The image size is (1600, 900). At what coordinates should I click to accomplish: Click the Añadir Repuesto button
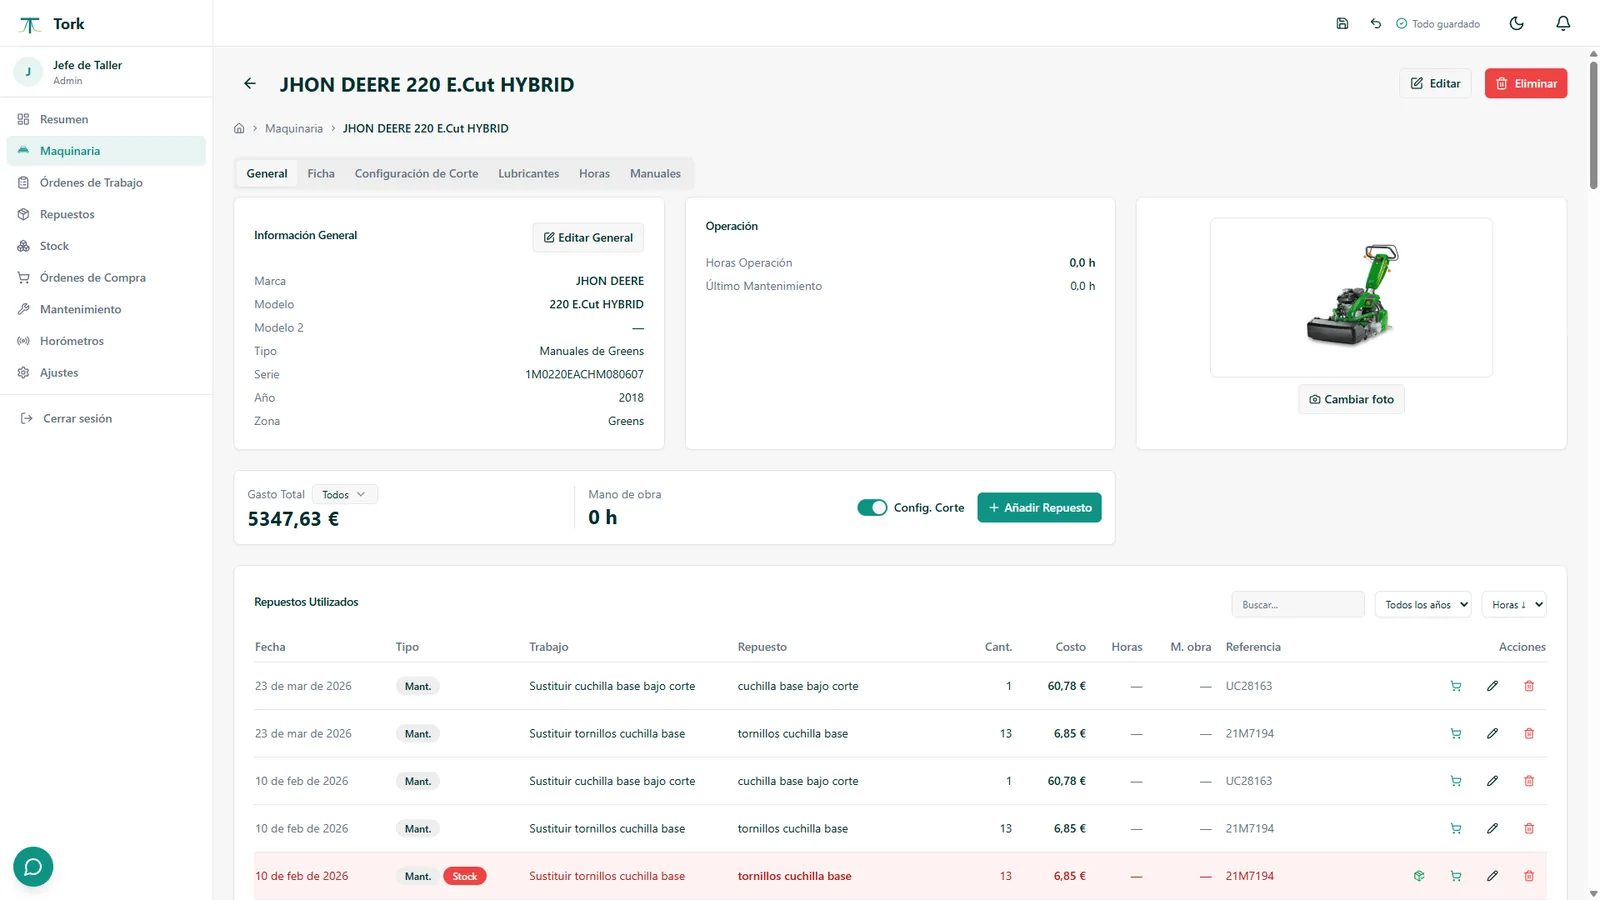click(1039, 508)
